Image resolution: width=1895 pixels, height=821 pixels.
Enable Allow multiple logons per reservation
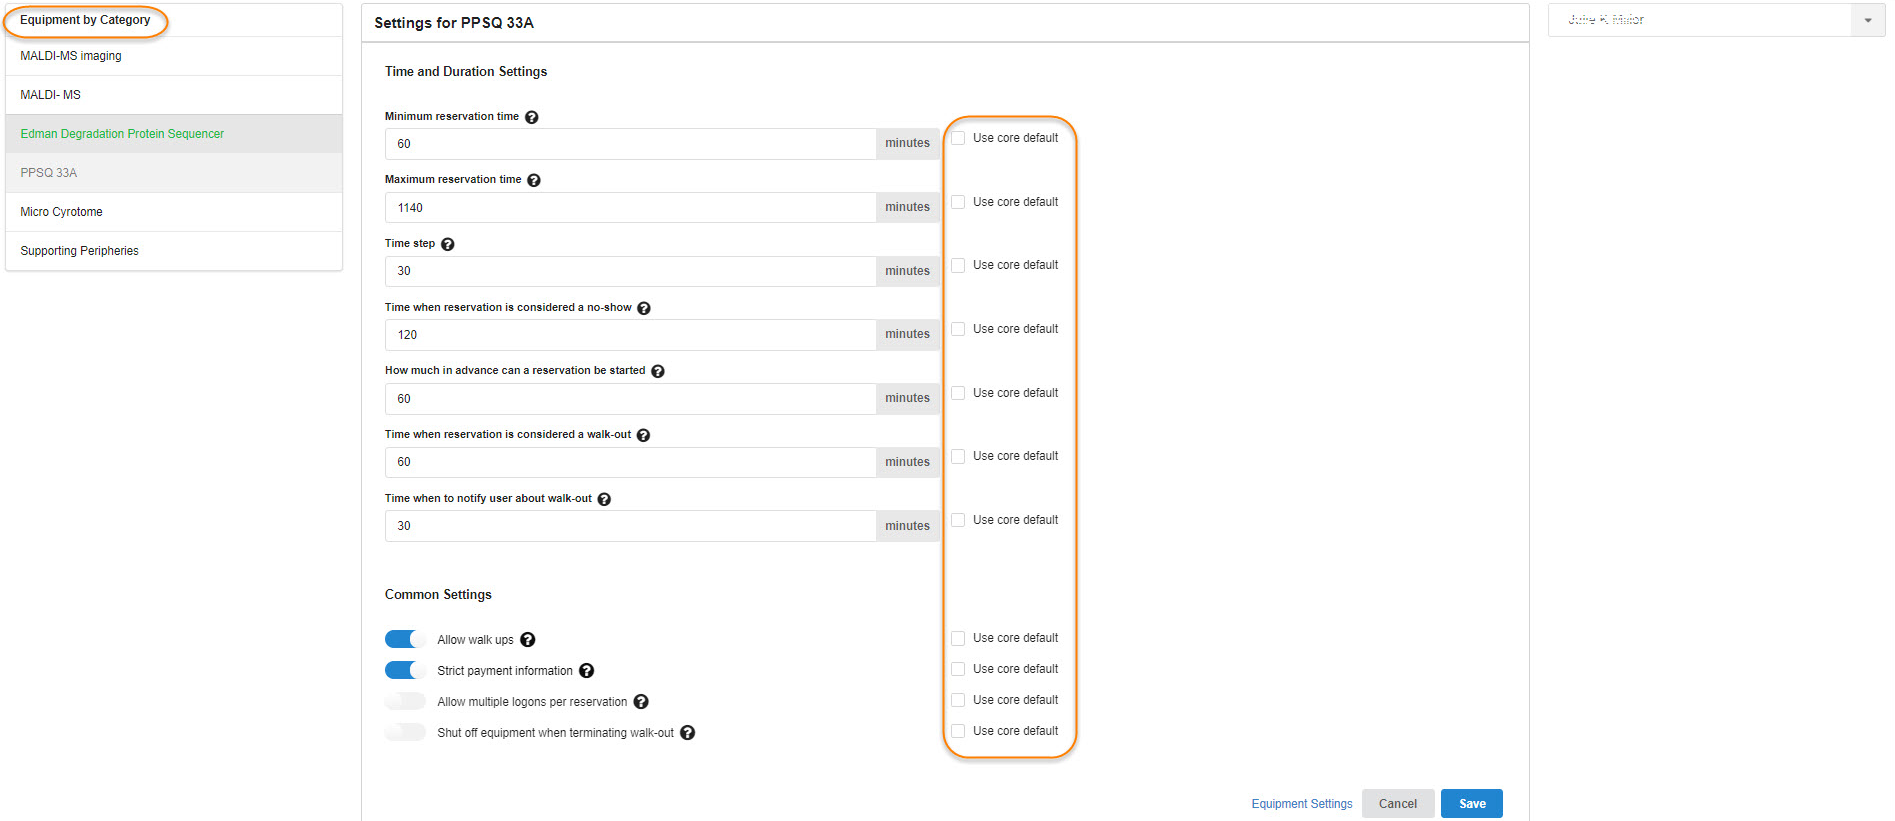(x=405, y=702)
